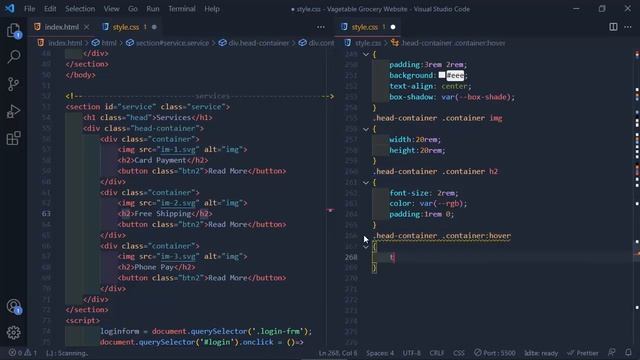Image resolution: width=640 pixels, height=360 pixels.
Task: Click the Scanning status item
Action: click(x=67, y=353)
